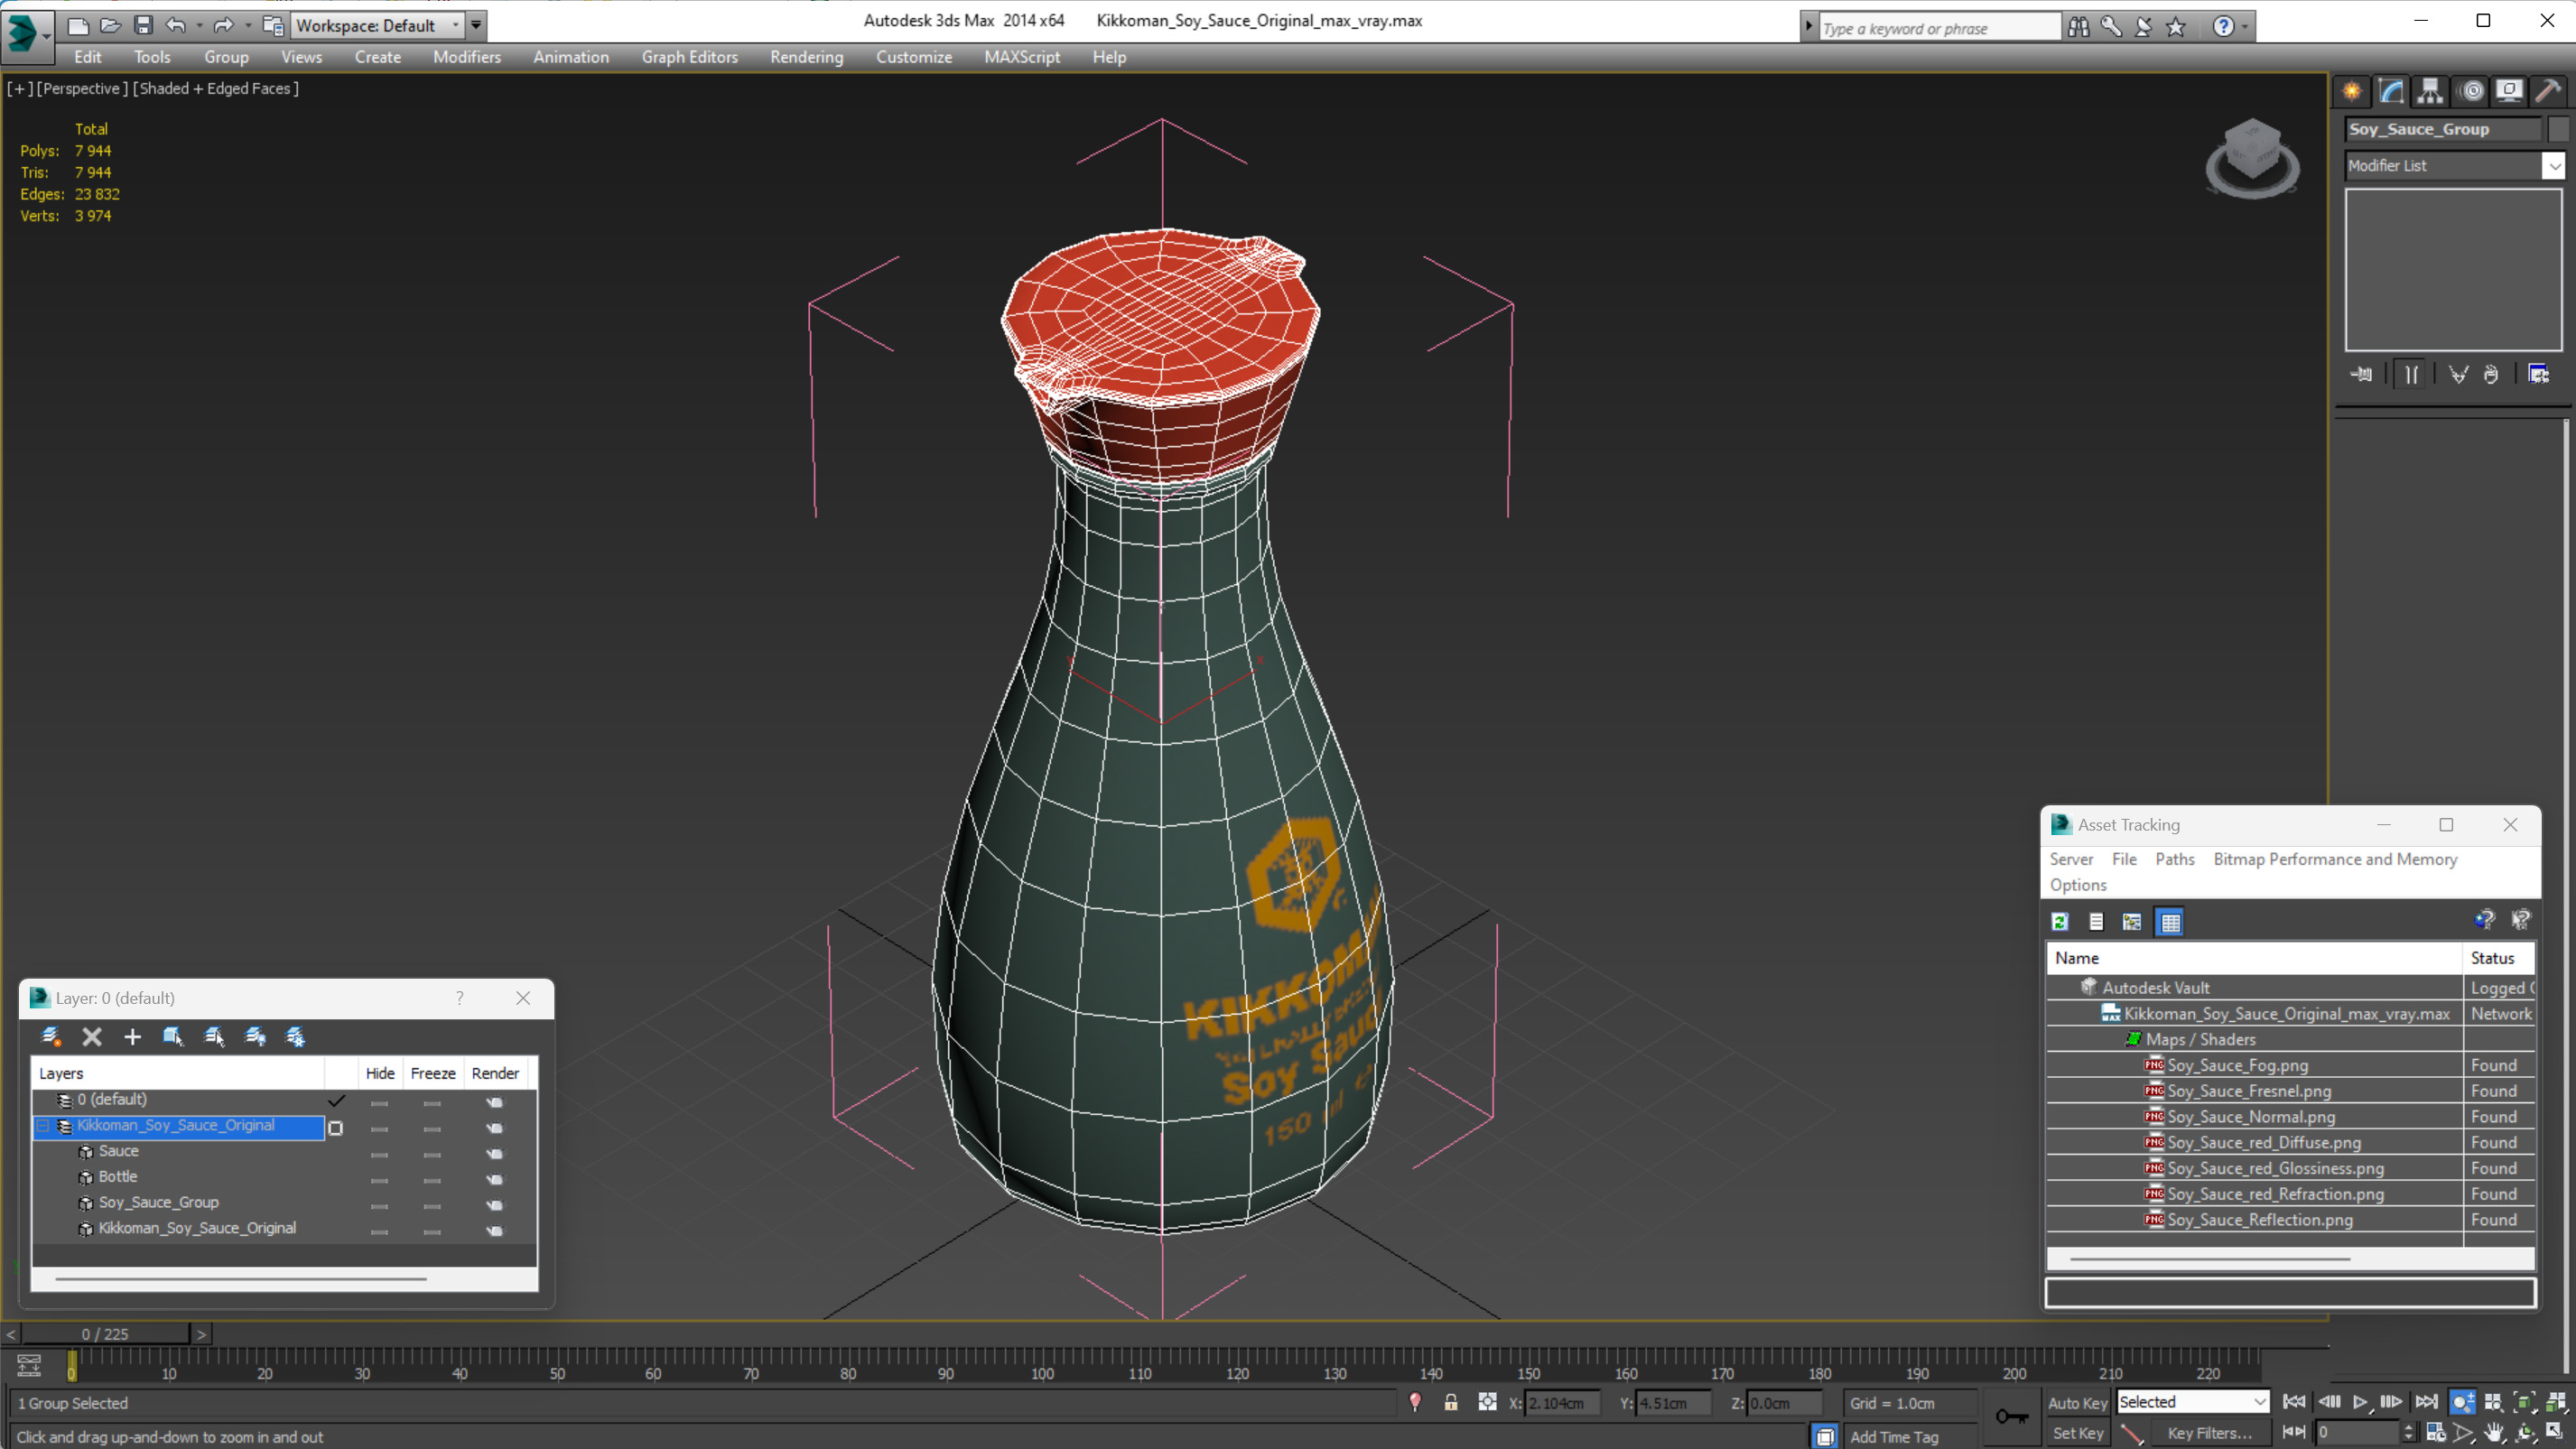
Task: Click Refresh icon in Asset Tracking toolbar
Action: 2060,921
